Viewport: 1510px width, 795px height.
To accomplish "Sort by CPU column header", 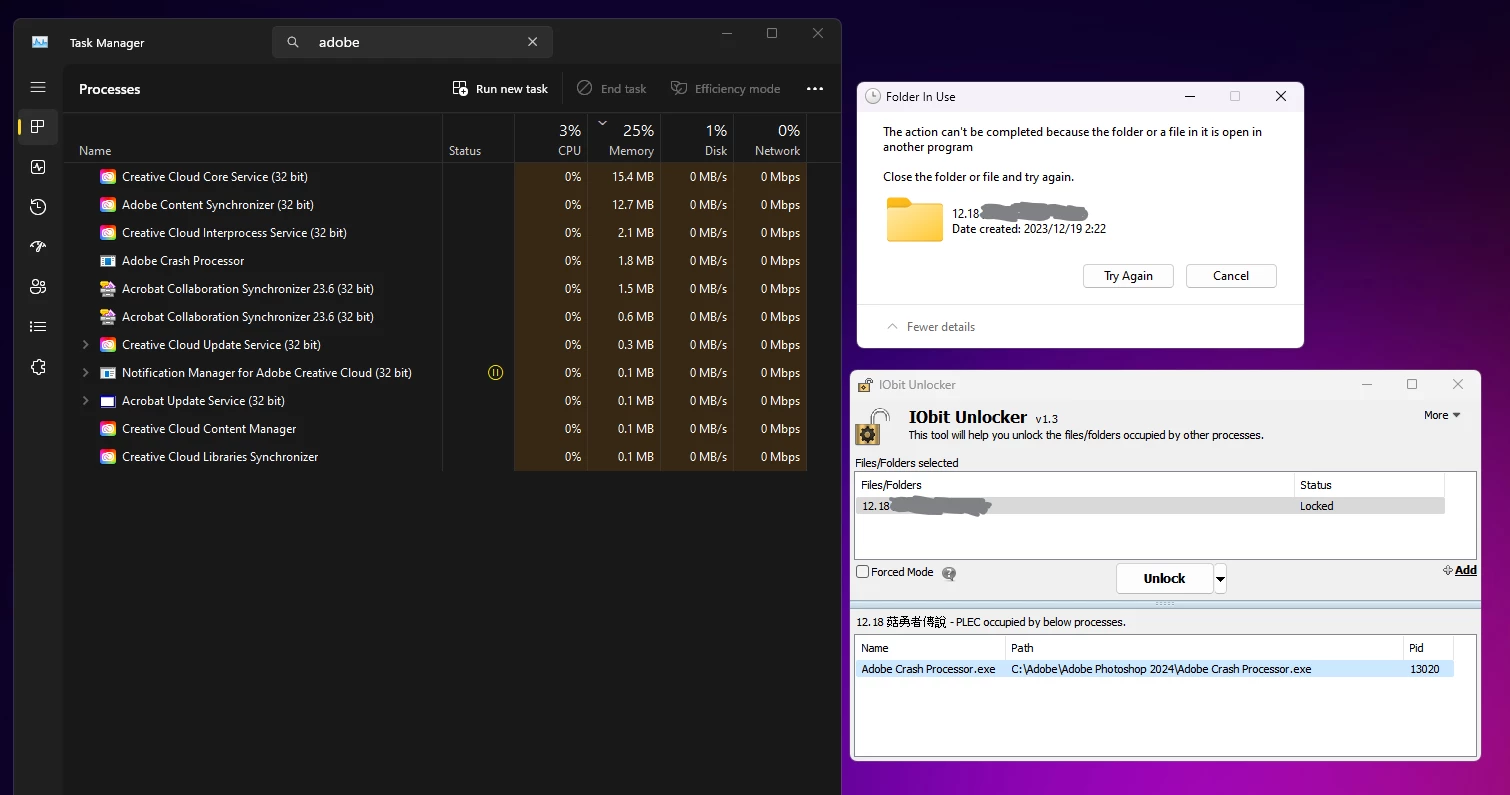I will coord(551,138).
